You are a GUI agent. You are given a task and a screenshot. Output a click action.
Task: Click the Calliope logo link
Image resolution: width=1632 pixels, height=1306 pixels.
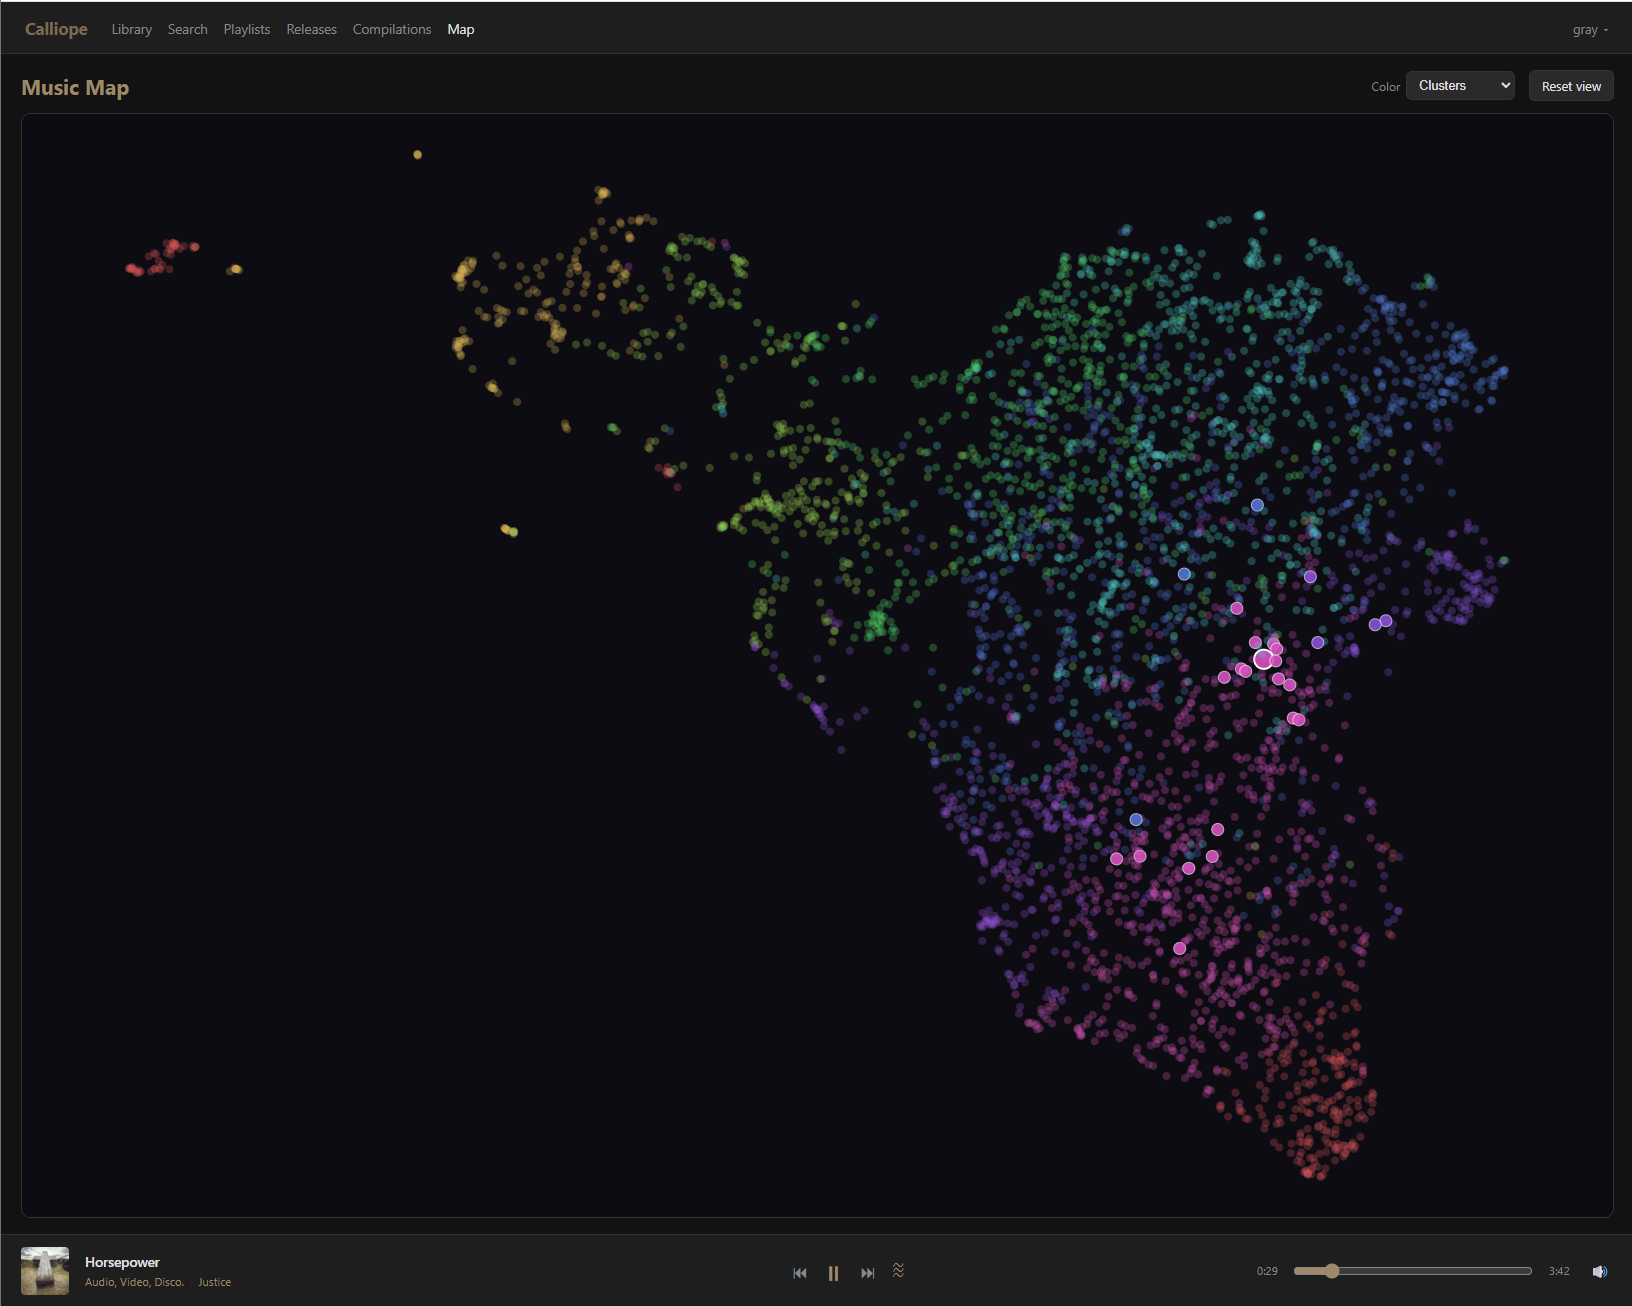click(56, 29)
